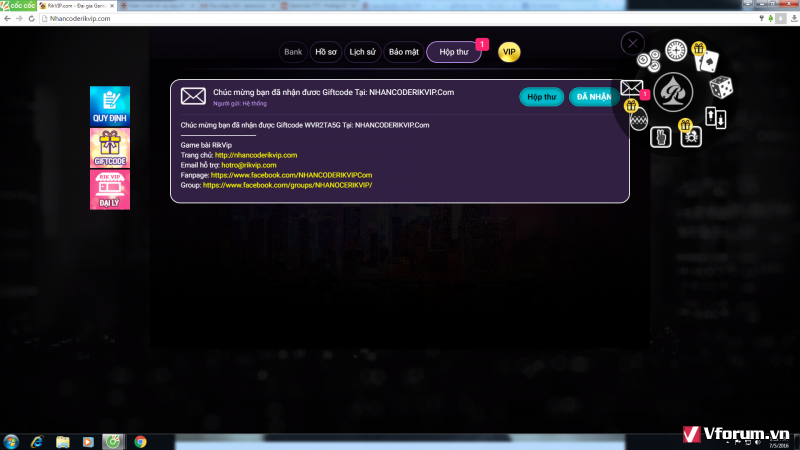
Task: Open the Windows Start button
Action: click(11, 442)
